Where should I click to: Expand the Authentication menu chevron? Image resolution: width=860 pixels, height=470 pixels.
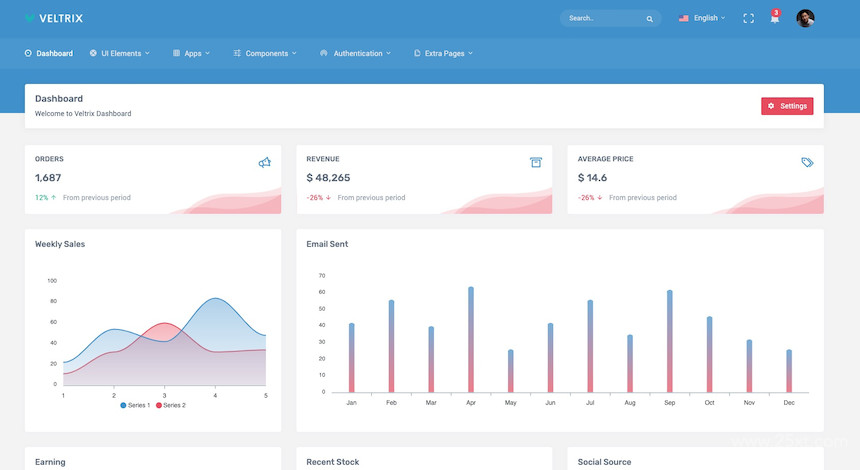[388, 53]
